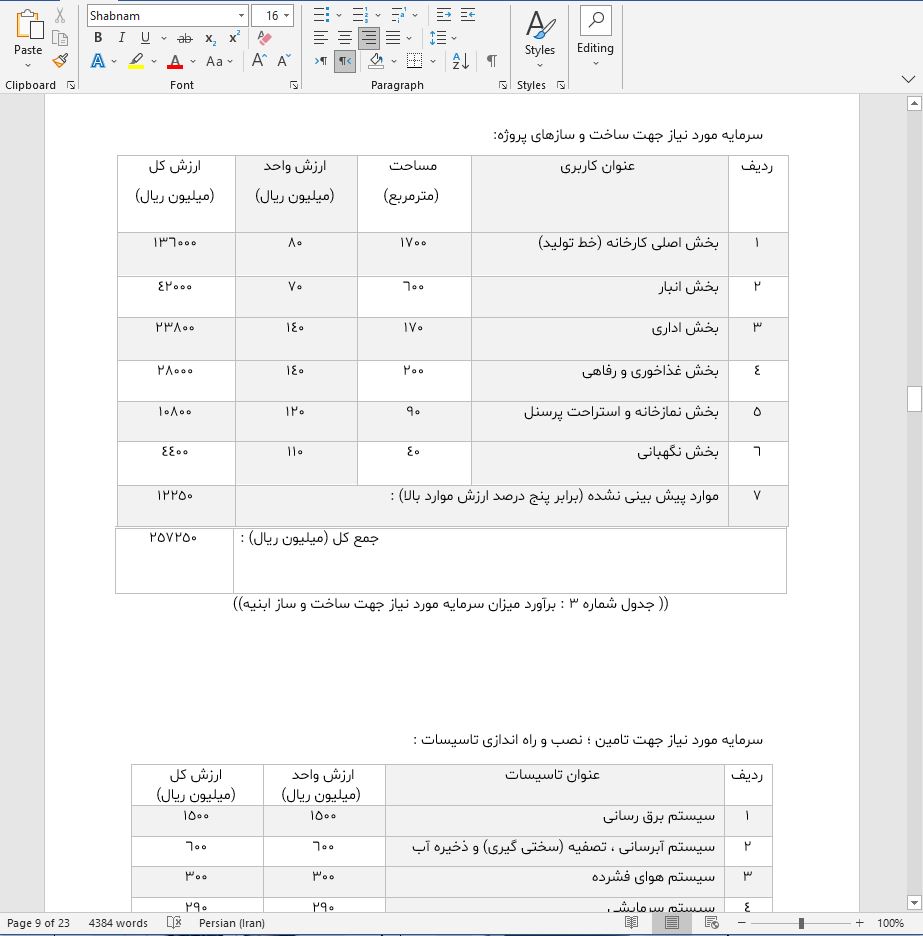
Task: Activate the Format Painter brush
Action: click(x=60, y=60)
